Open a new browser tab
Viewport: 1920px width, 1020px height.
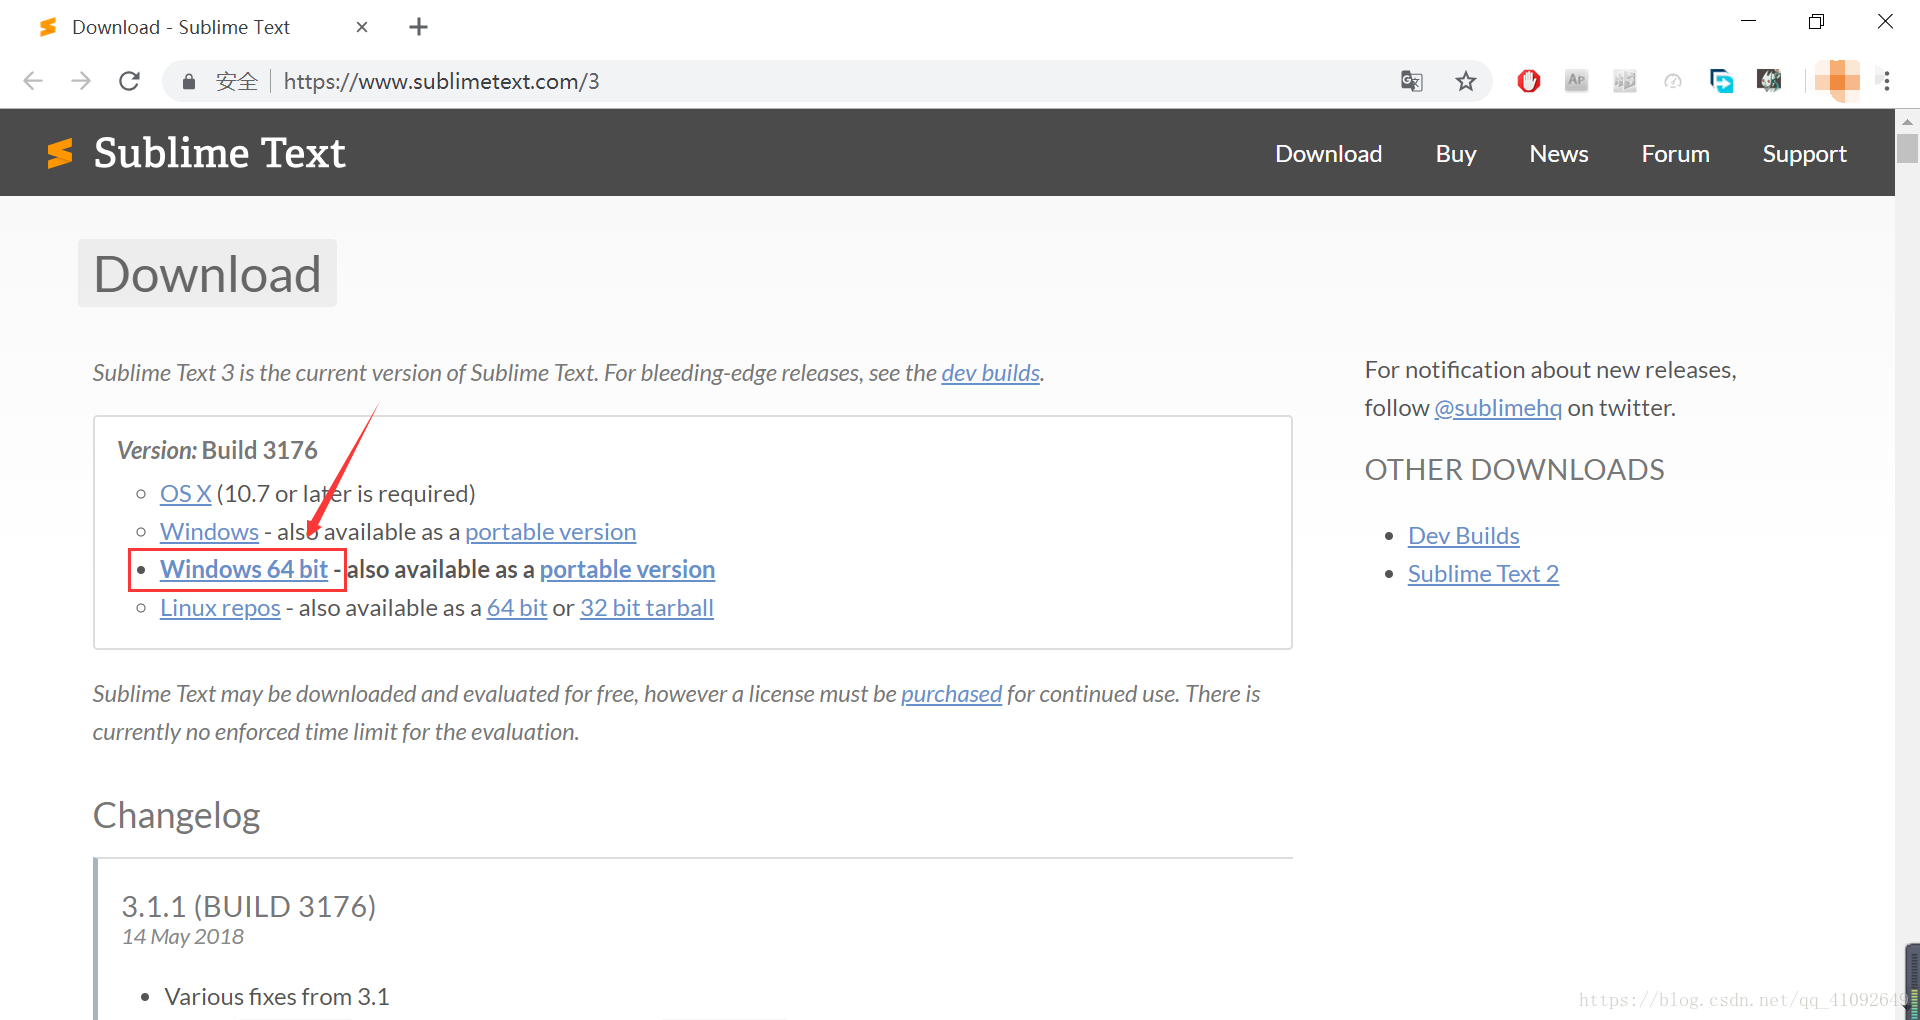[419, 27]
